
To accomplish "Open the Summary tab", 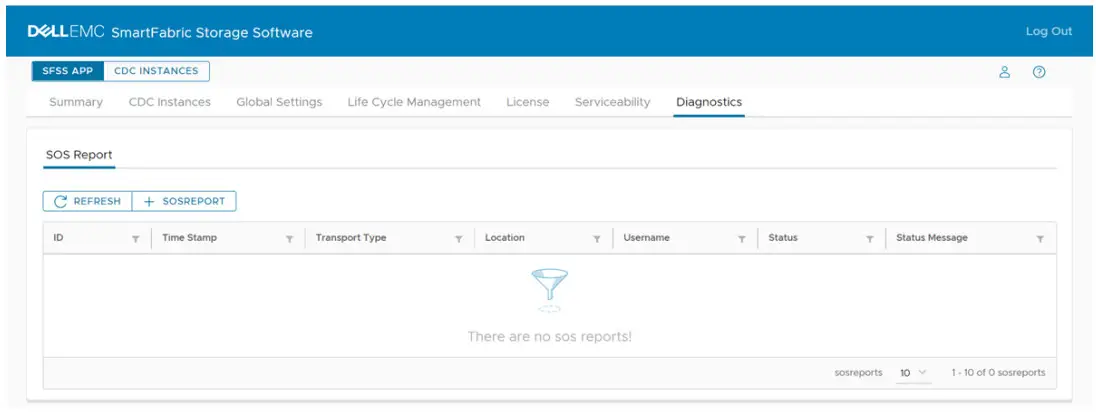I will (75, 102).
